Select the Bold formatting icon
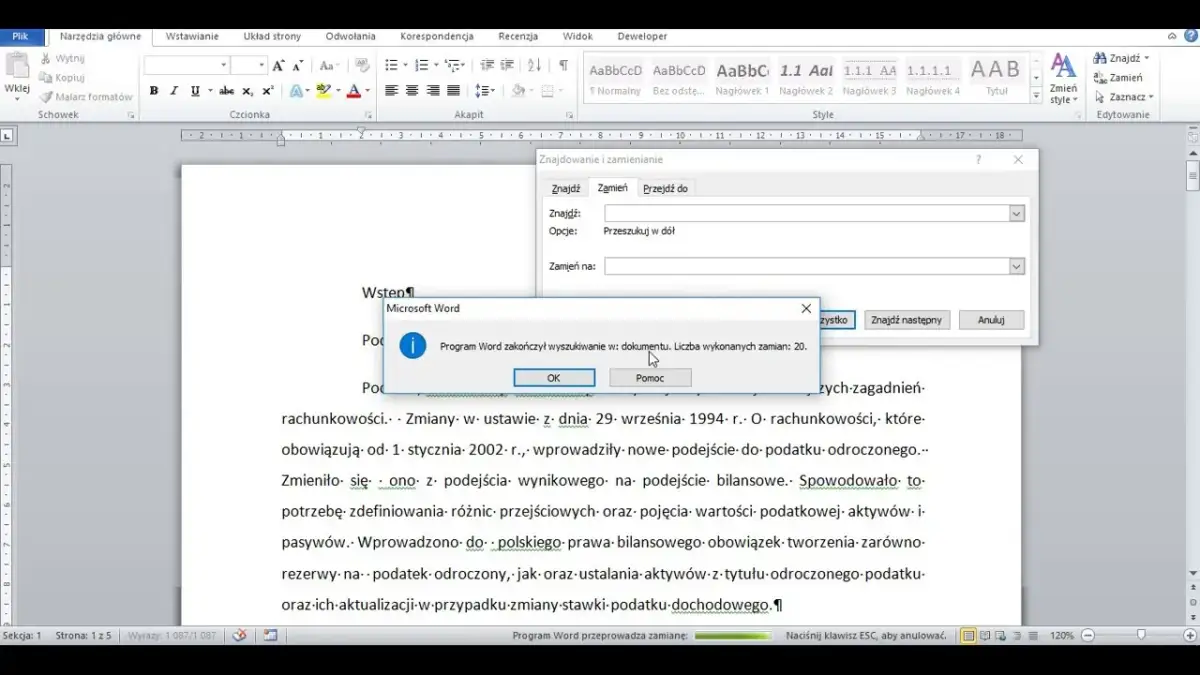This screenshot has width=1200, height=675. coord(153,90)
